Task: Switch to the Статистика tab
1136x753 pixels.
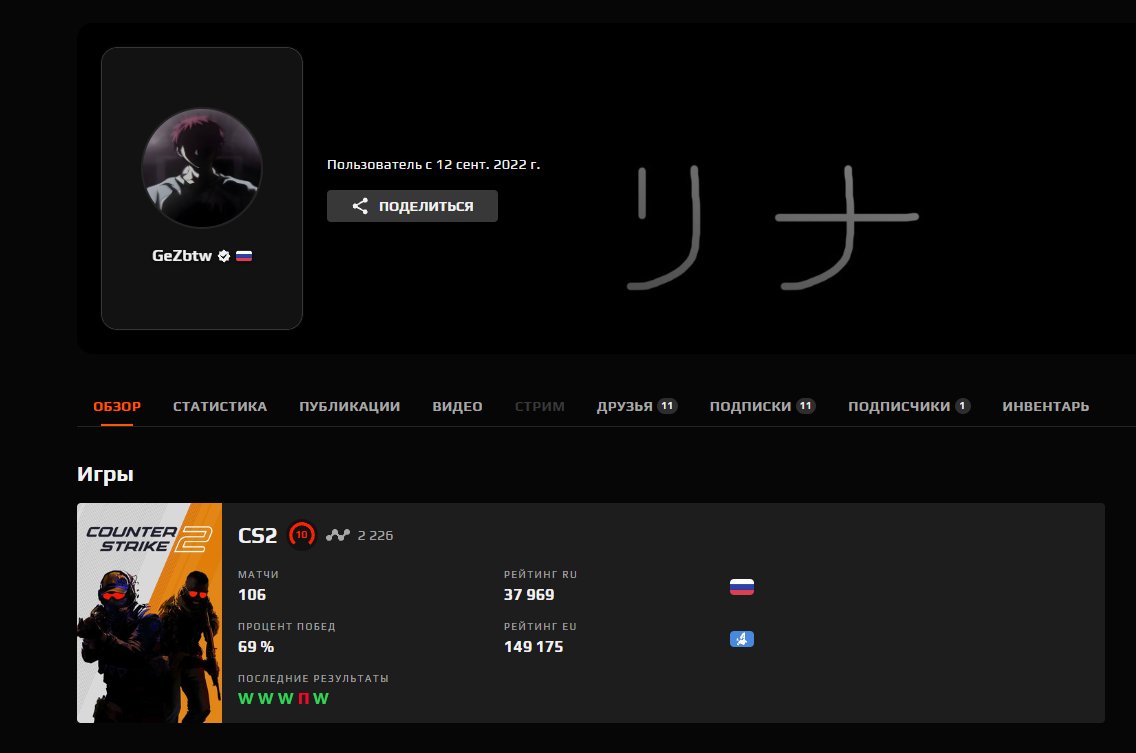Action: click(220, 407)
